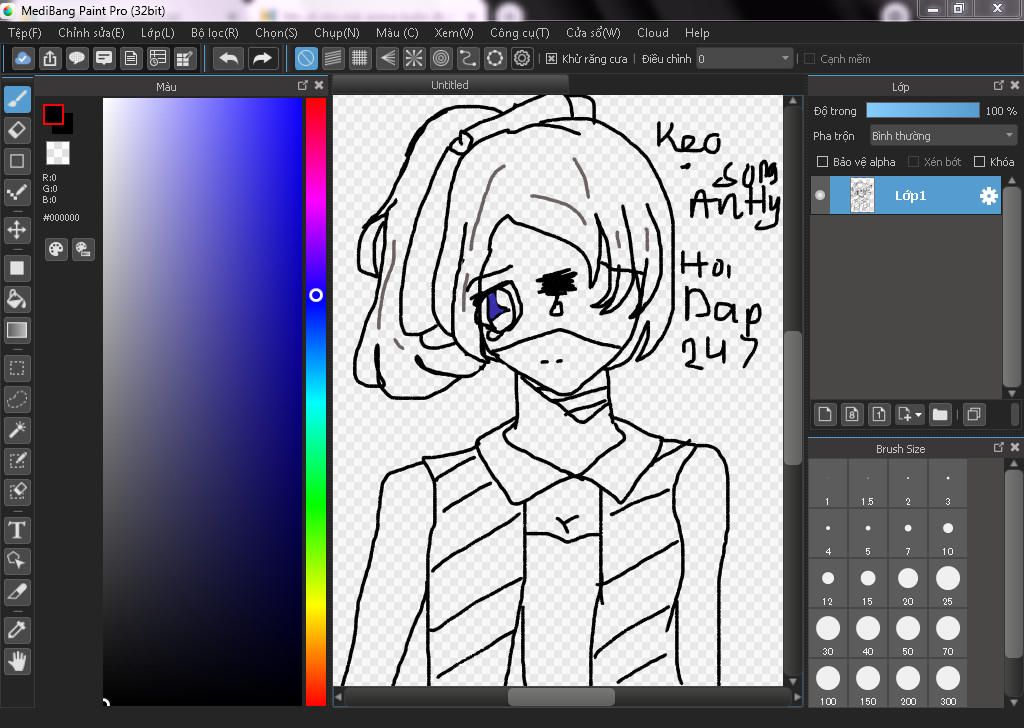Viewport: 1024px width, 728px height.
Task: Click the foreground color swatch
Action: (54, 115)
